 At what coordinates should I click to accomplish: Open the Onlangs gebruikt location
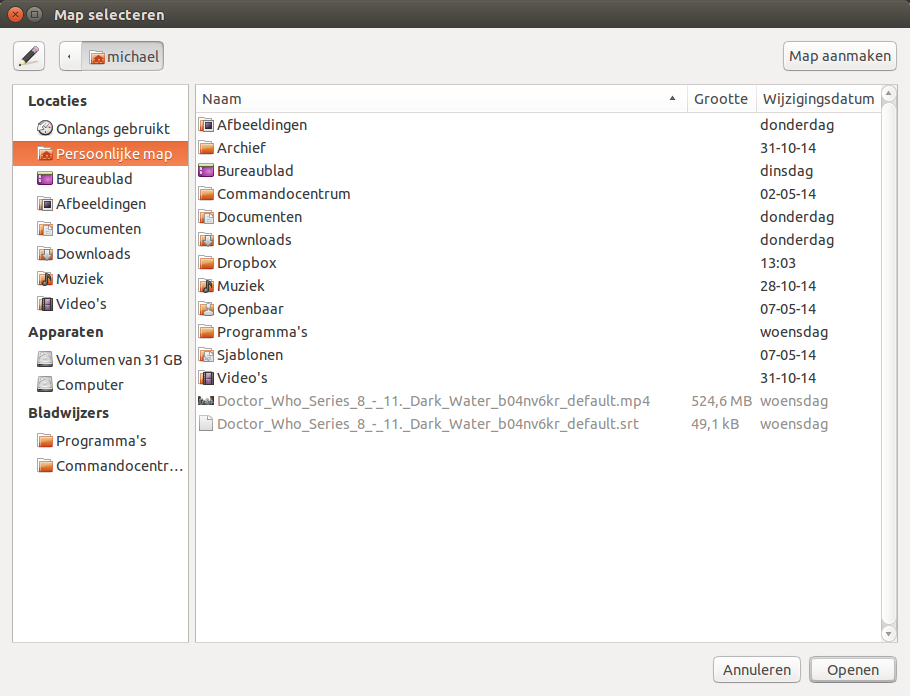click(112, 129)
